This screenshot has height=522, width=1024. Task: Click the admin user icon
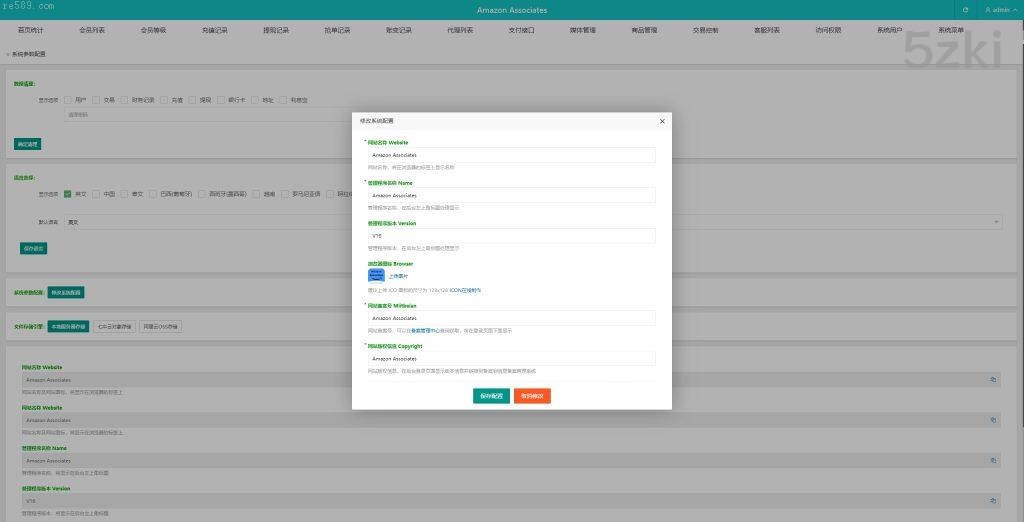pos(989,10)
